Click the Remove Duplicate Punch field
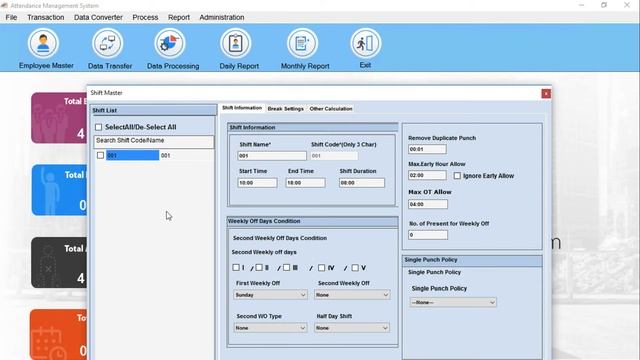 point(427,149)
